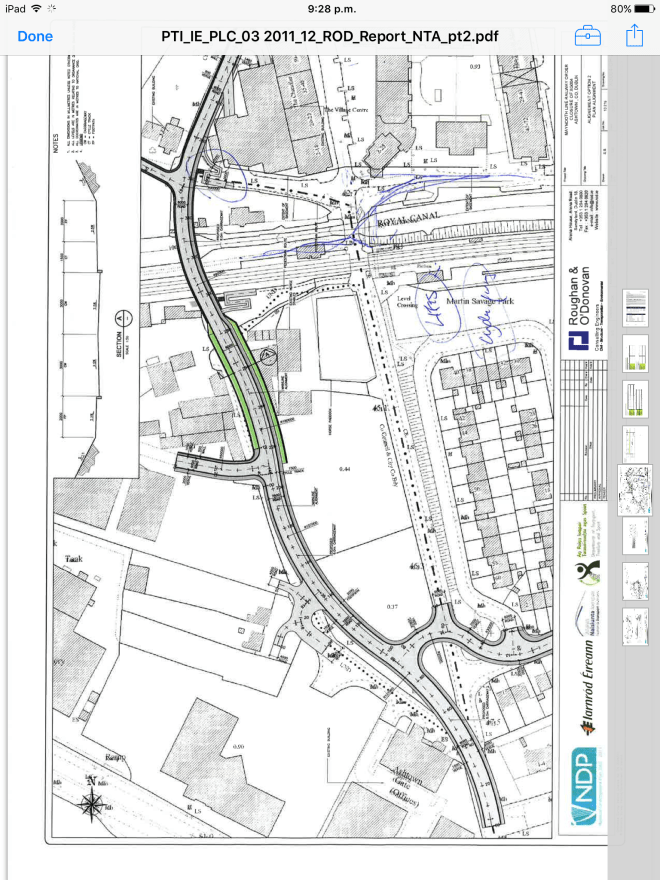Open the share sheet icon

point(634,36)
